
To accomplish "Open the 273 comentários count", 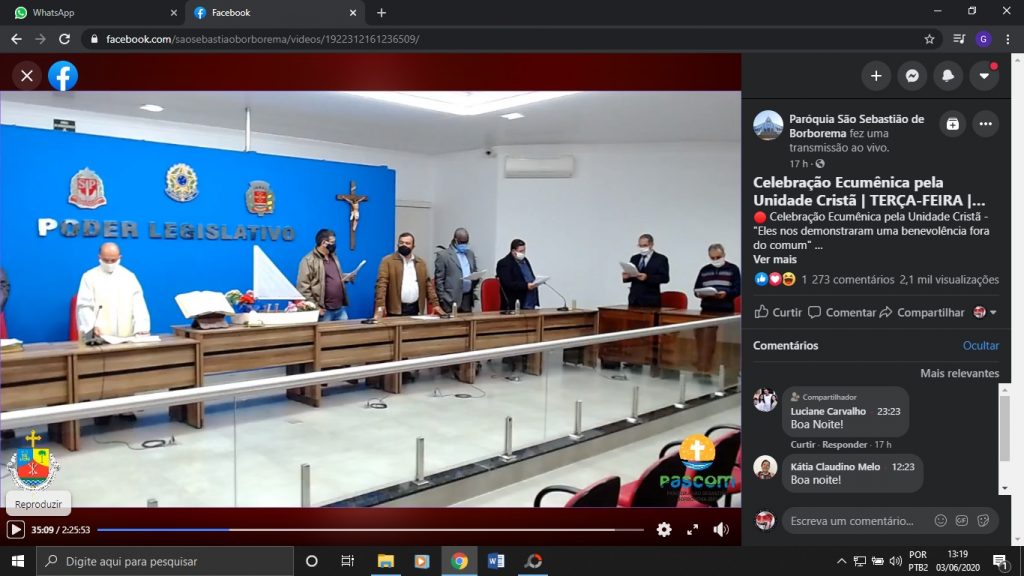I will (852, 280).
